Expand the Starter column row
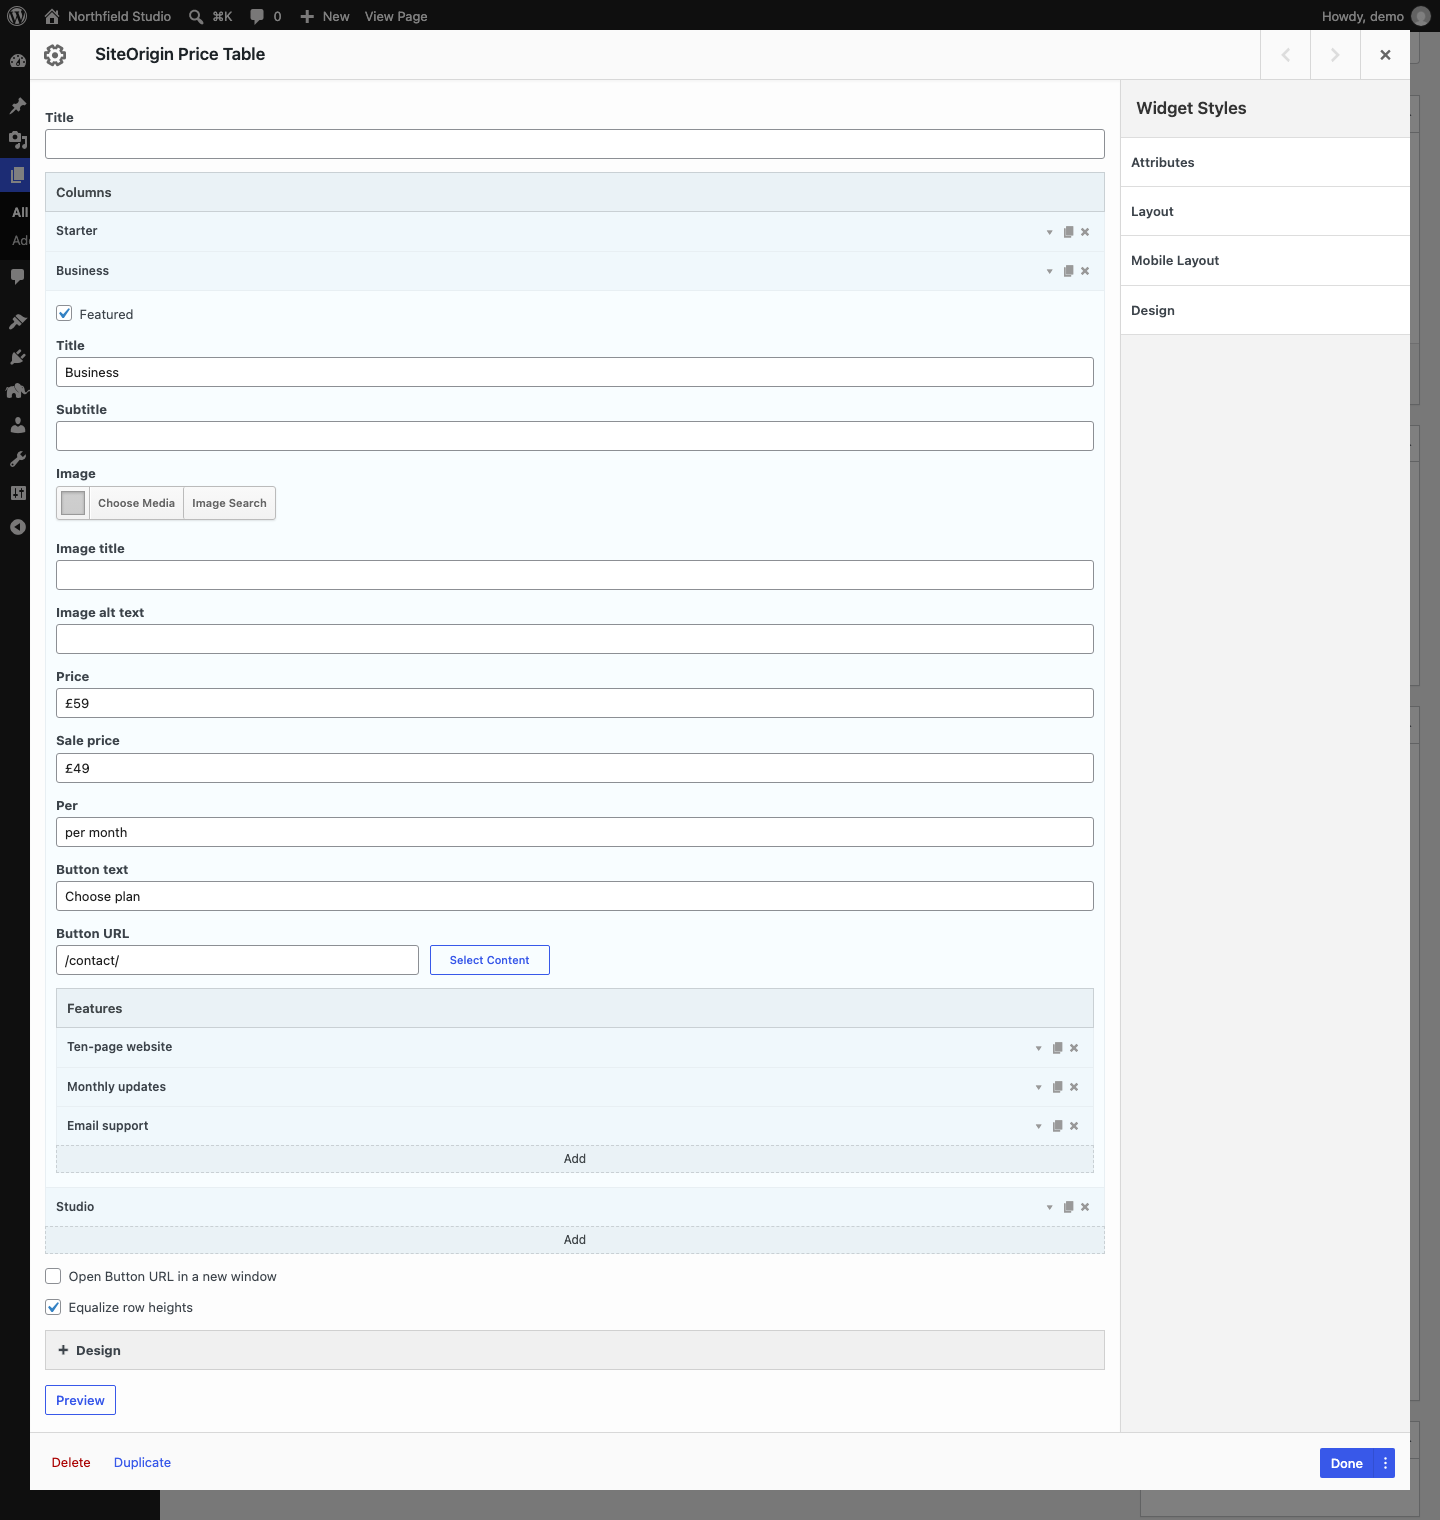Viewport: 1440px width, 1520px height. [x=1049, y=232]
